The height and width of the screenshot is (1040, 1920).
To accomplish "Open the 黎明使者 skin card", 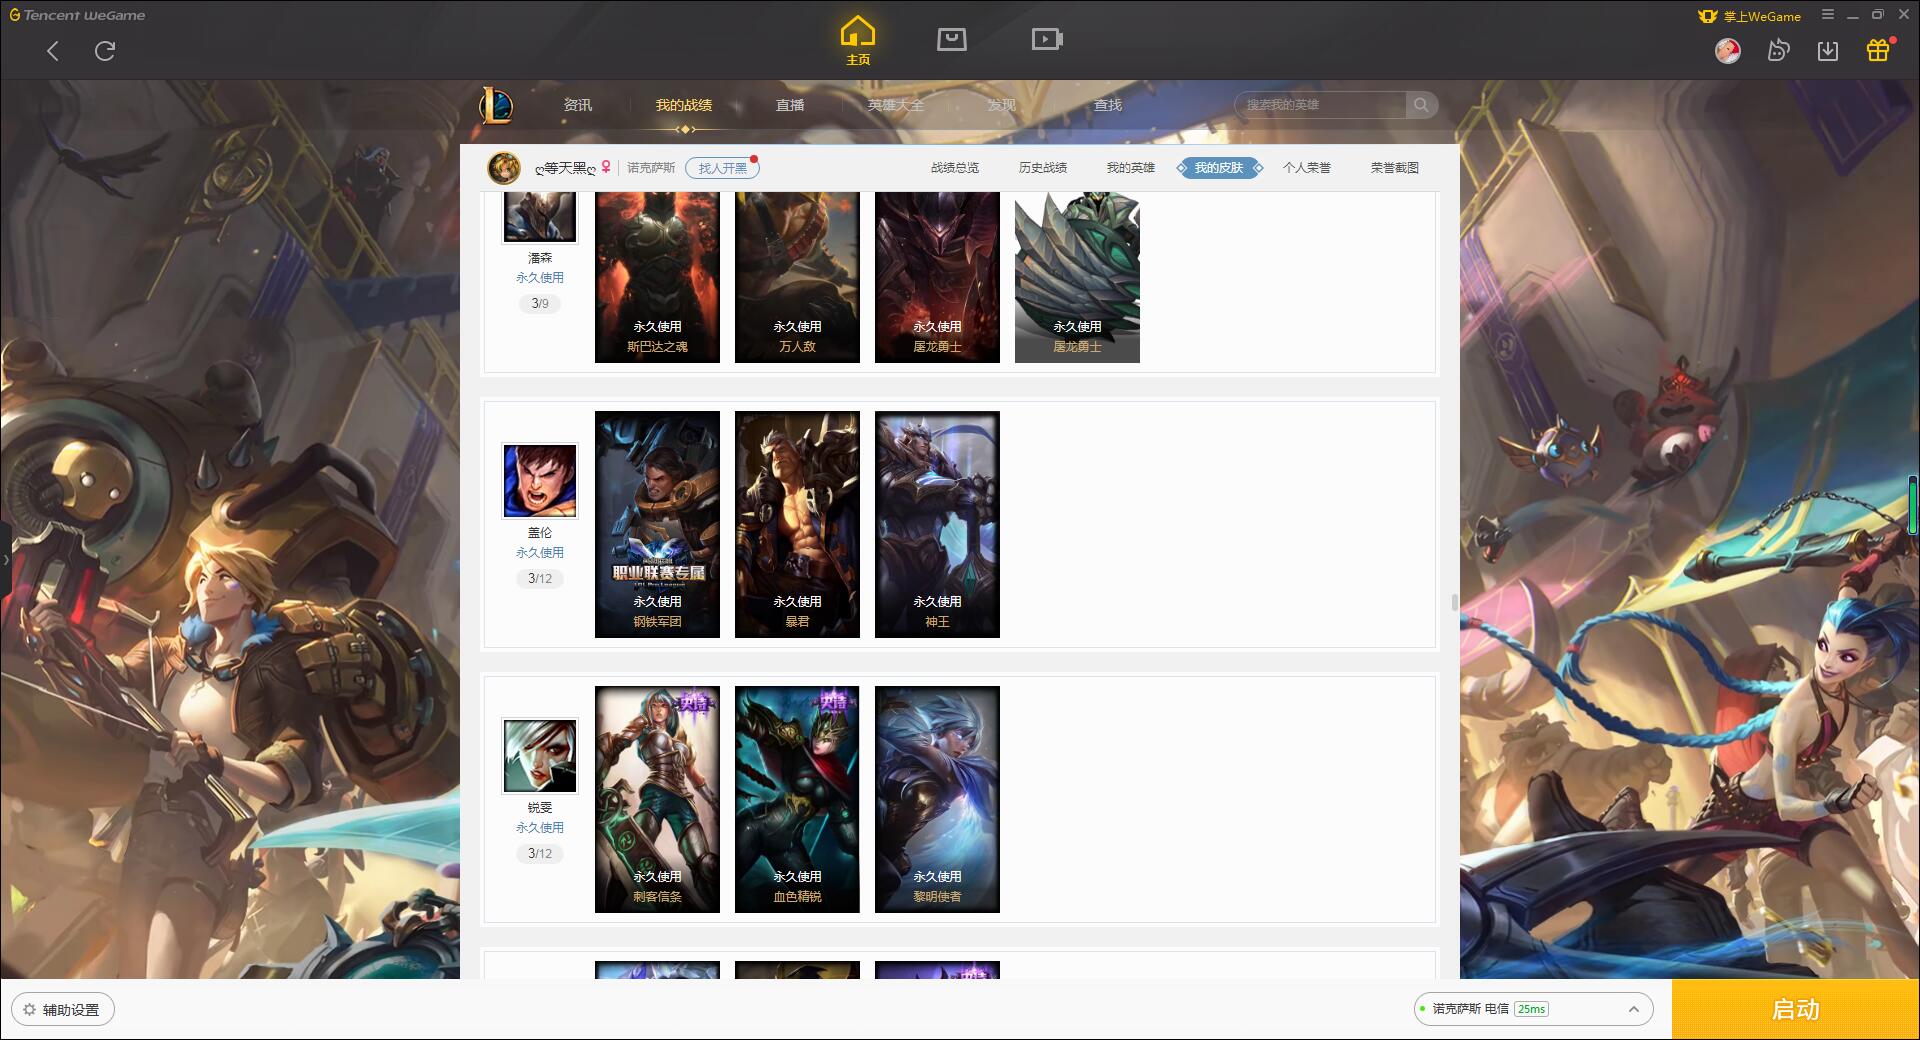I will pos(937,799).
